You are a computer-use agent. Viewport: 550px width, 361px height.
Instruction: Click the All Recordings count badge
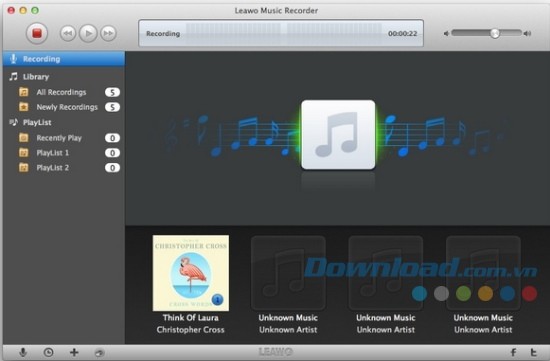[x=112, y=92]
